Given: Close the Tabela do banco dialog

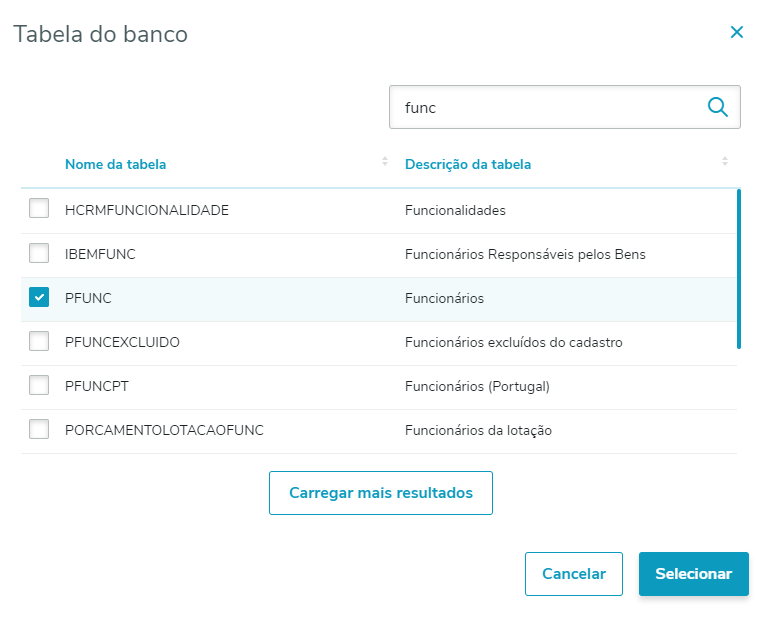Looking at the screenshot, I should (x=737, y=33).
